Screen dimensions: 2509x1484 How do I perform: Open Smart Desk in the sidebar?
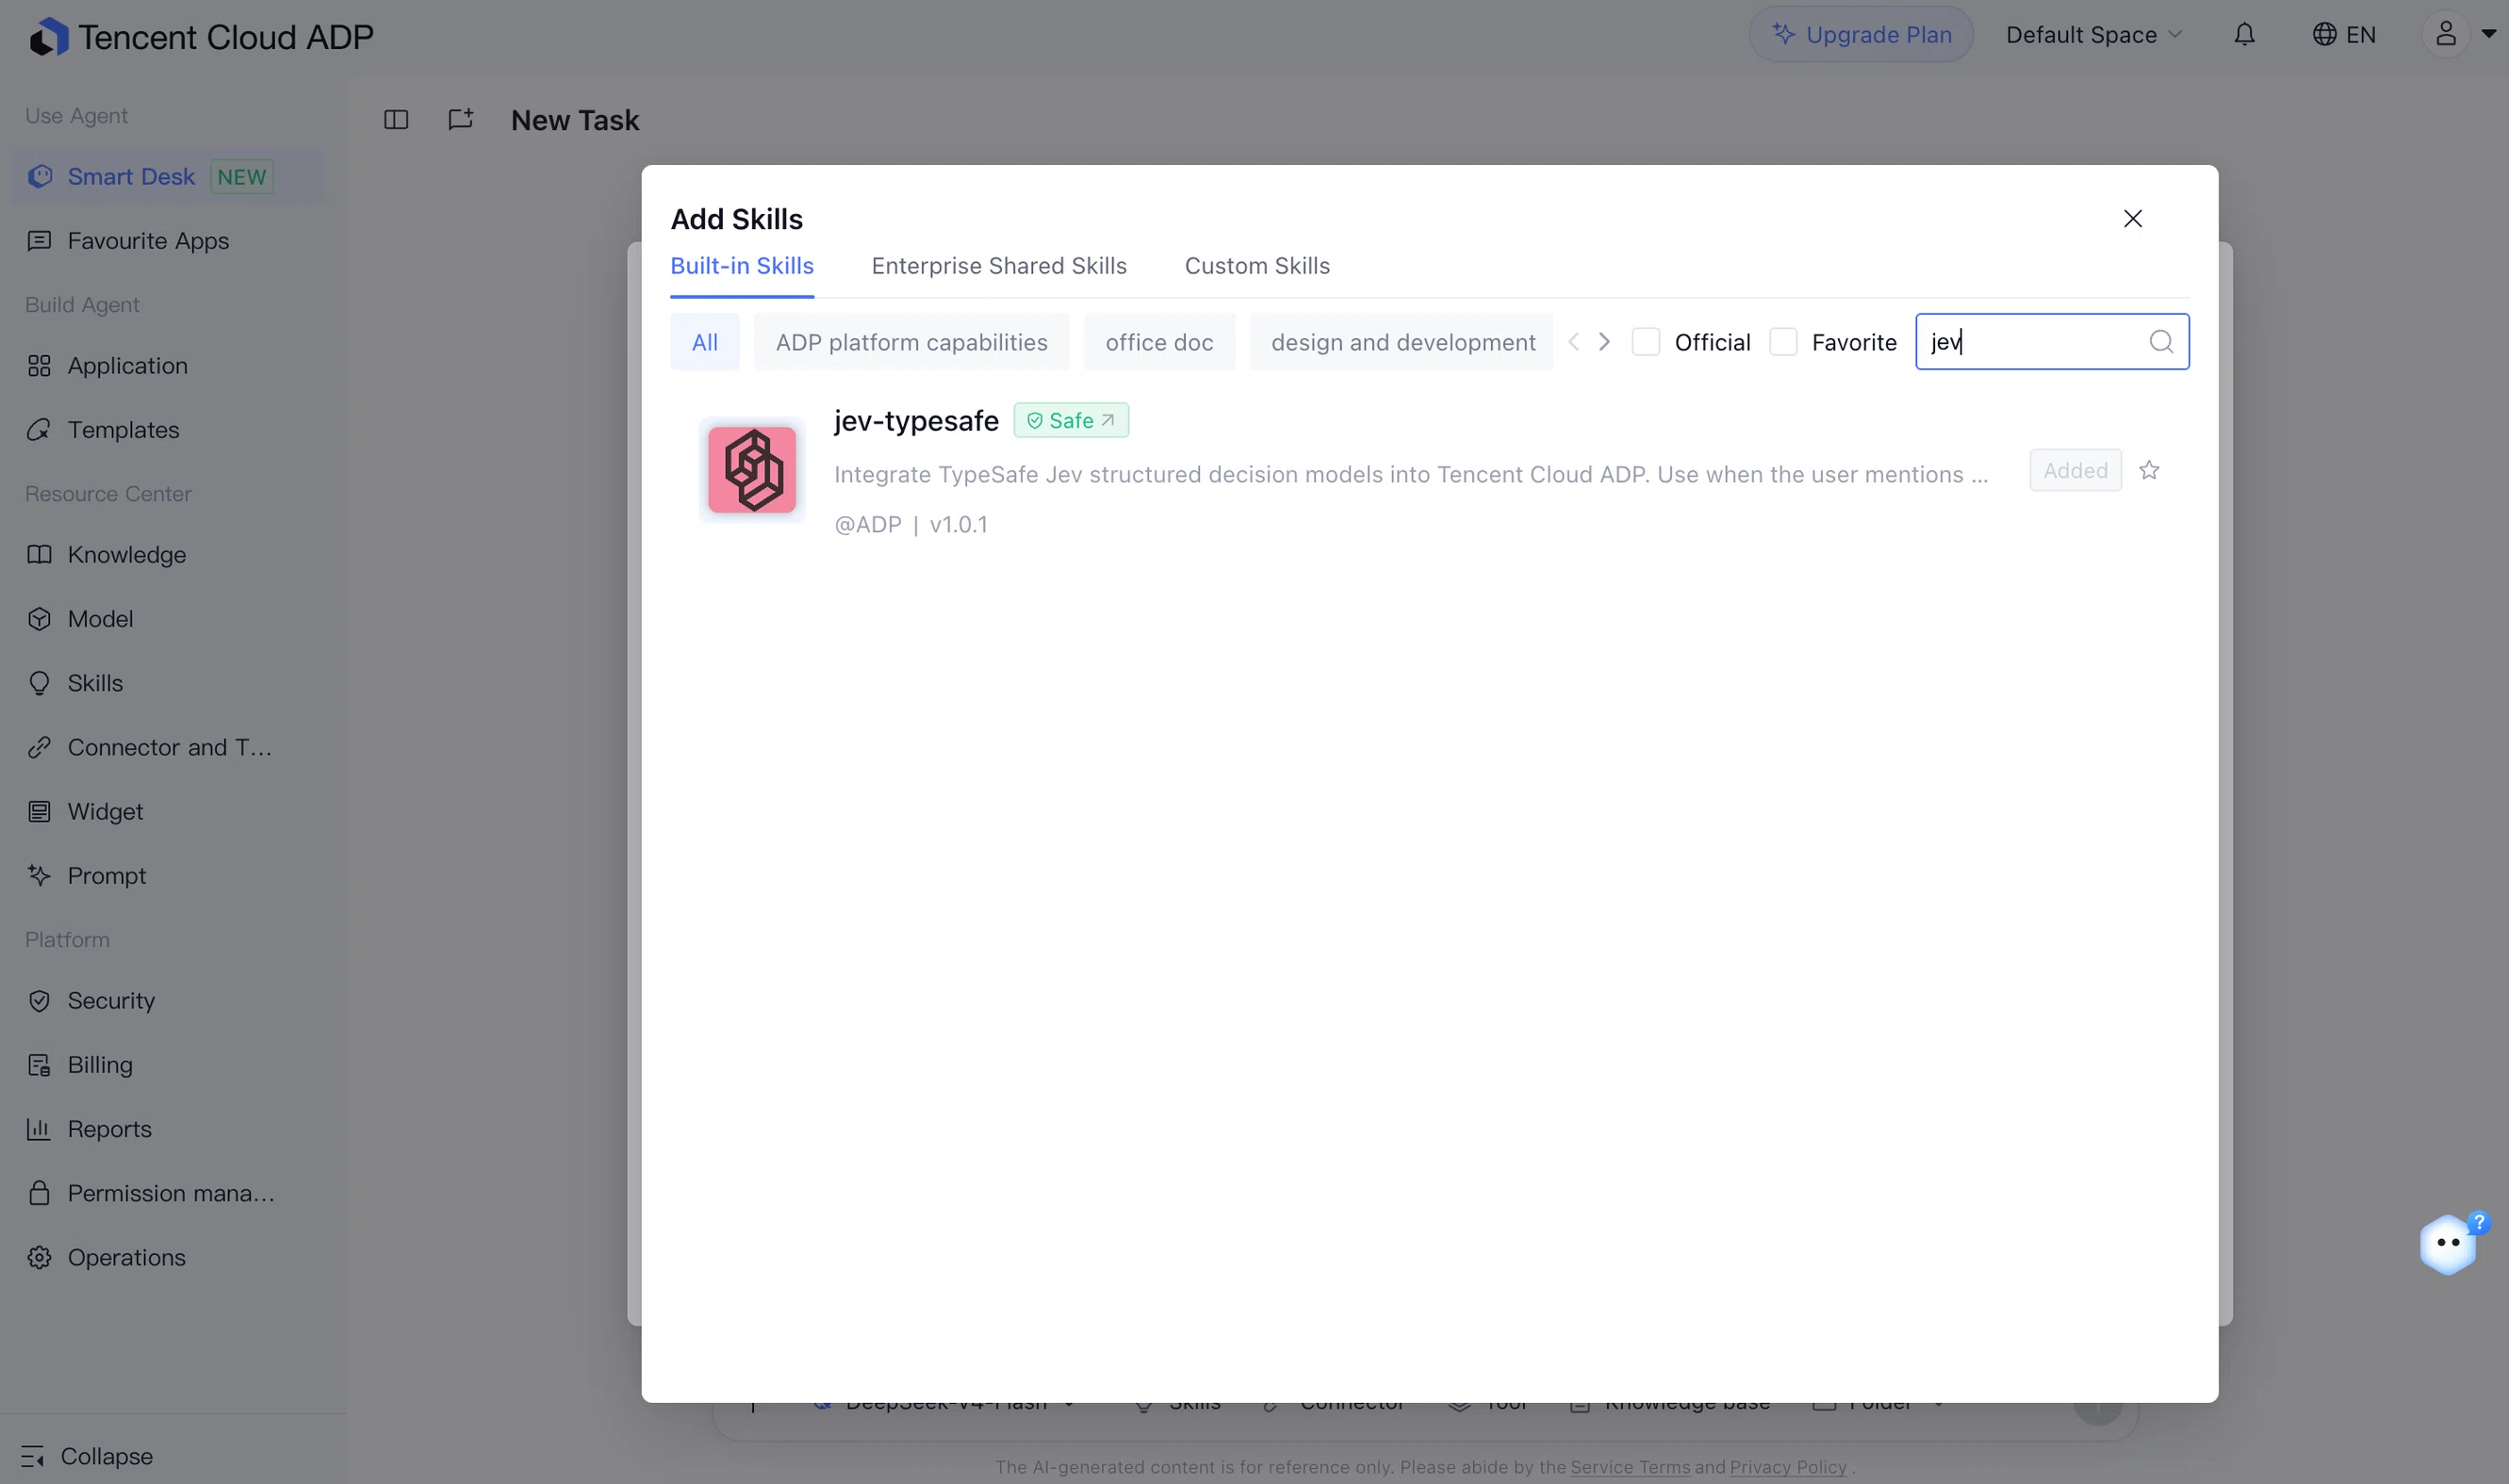(167, 177)
